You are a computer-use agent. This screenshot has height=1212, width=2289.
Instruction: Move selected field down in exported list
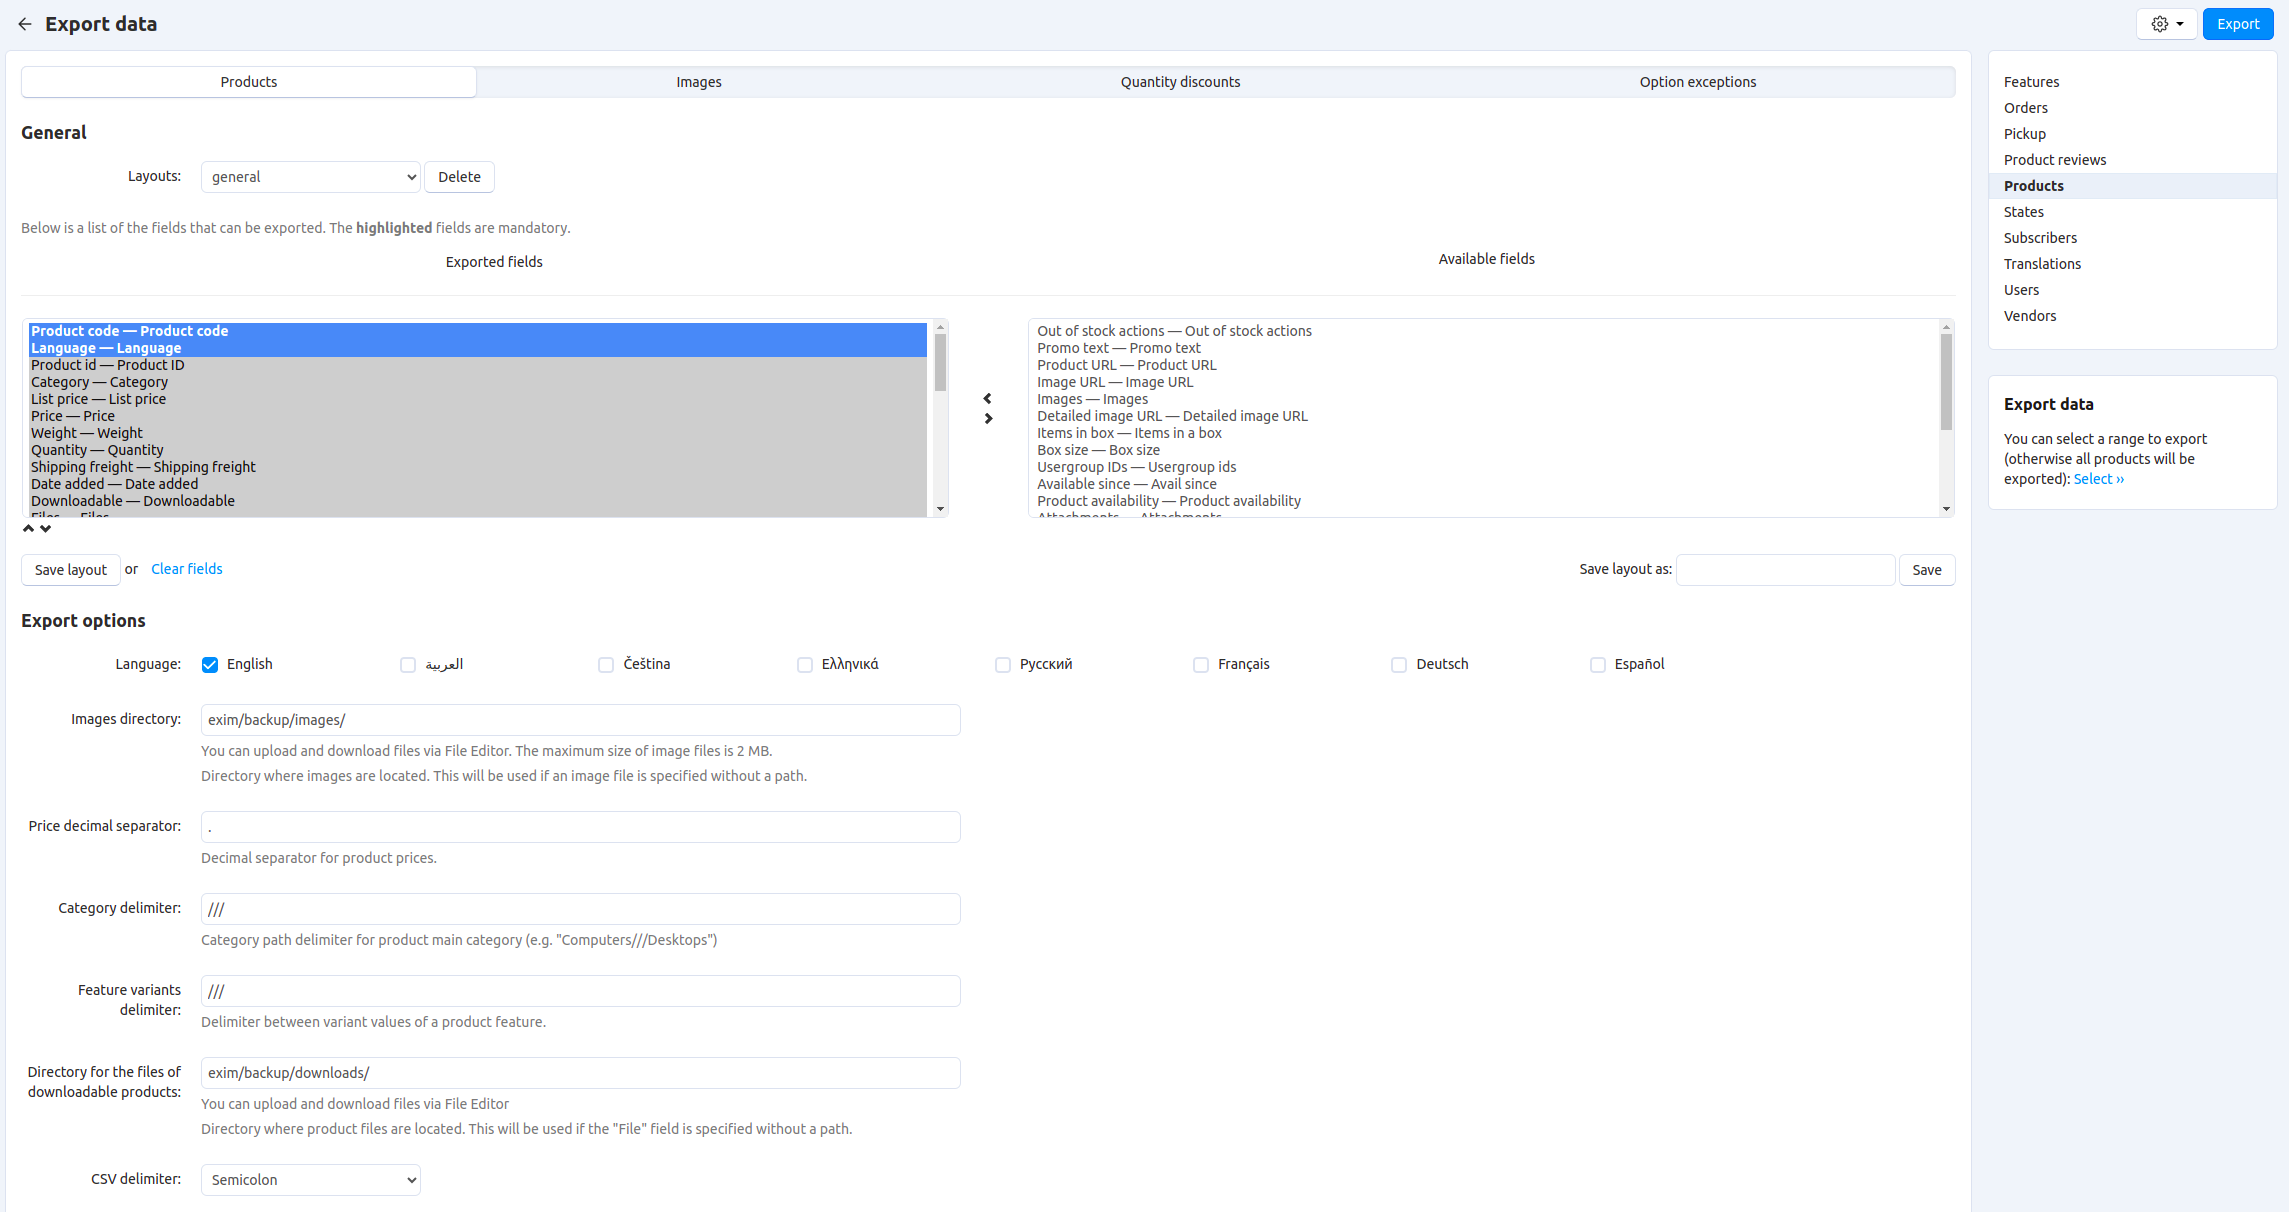(45, 528)
